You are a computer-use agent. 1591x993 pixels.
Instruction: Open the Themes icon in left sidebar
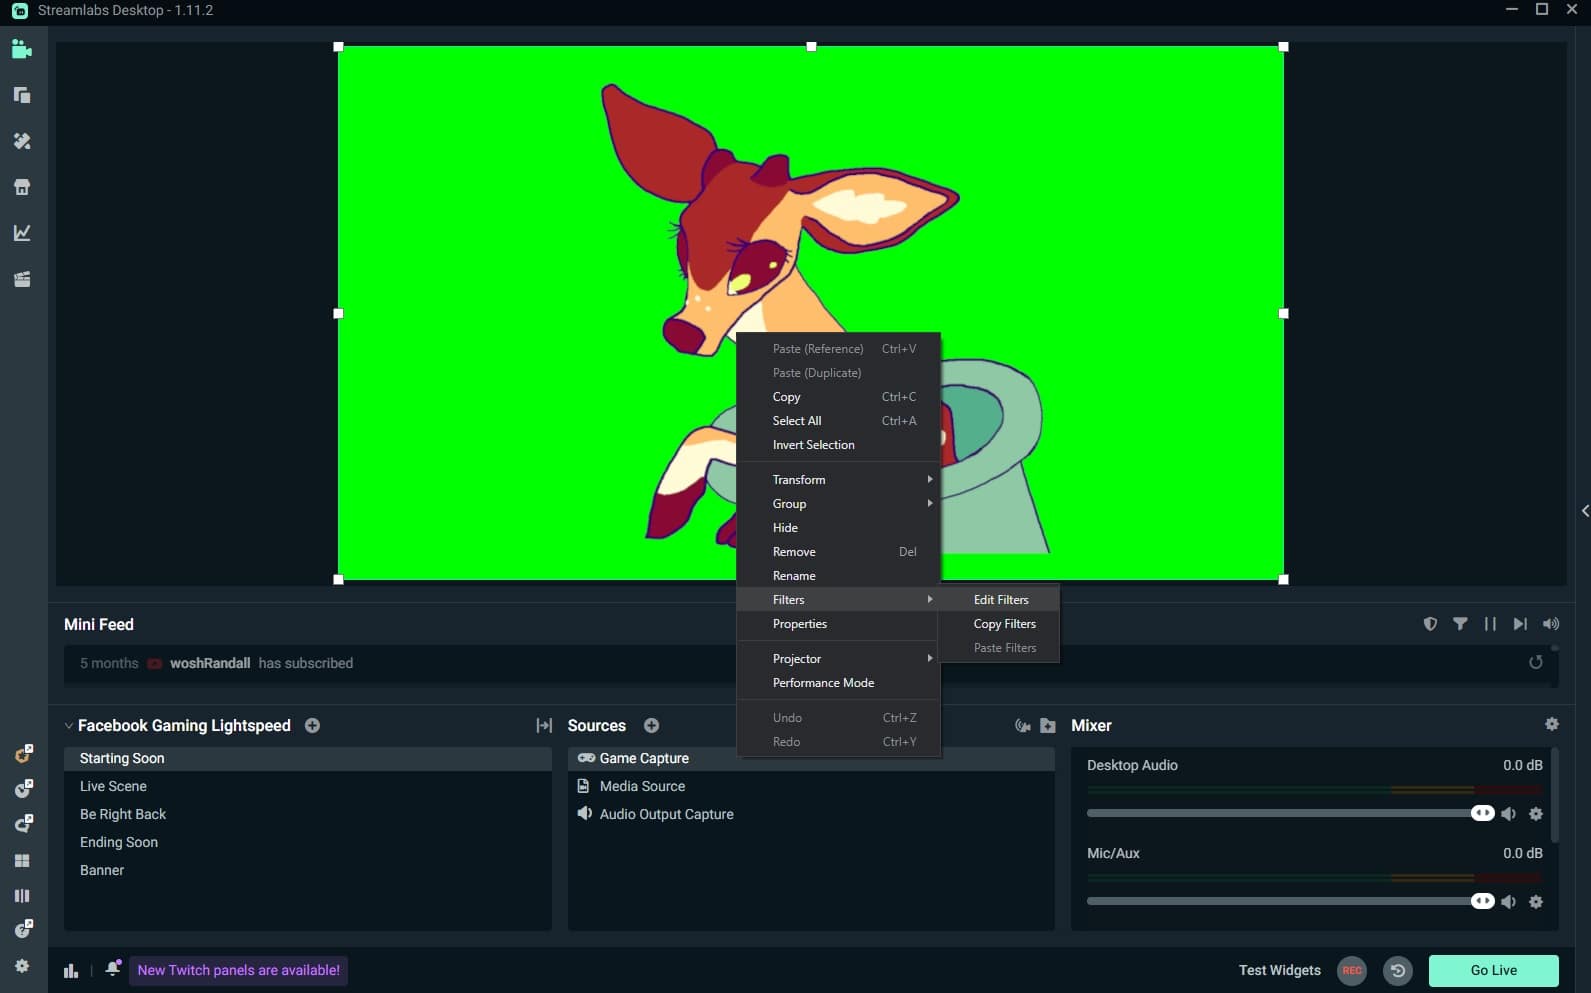[22, 141]
